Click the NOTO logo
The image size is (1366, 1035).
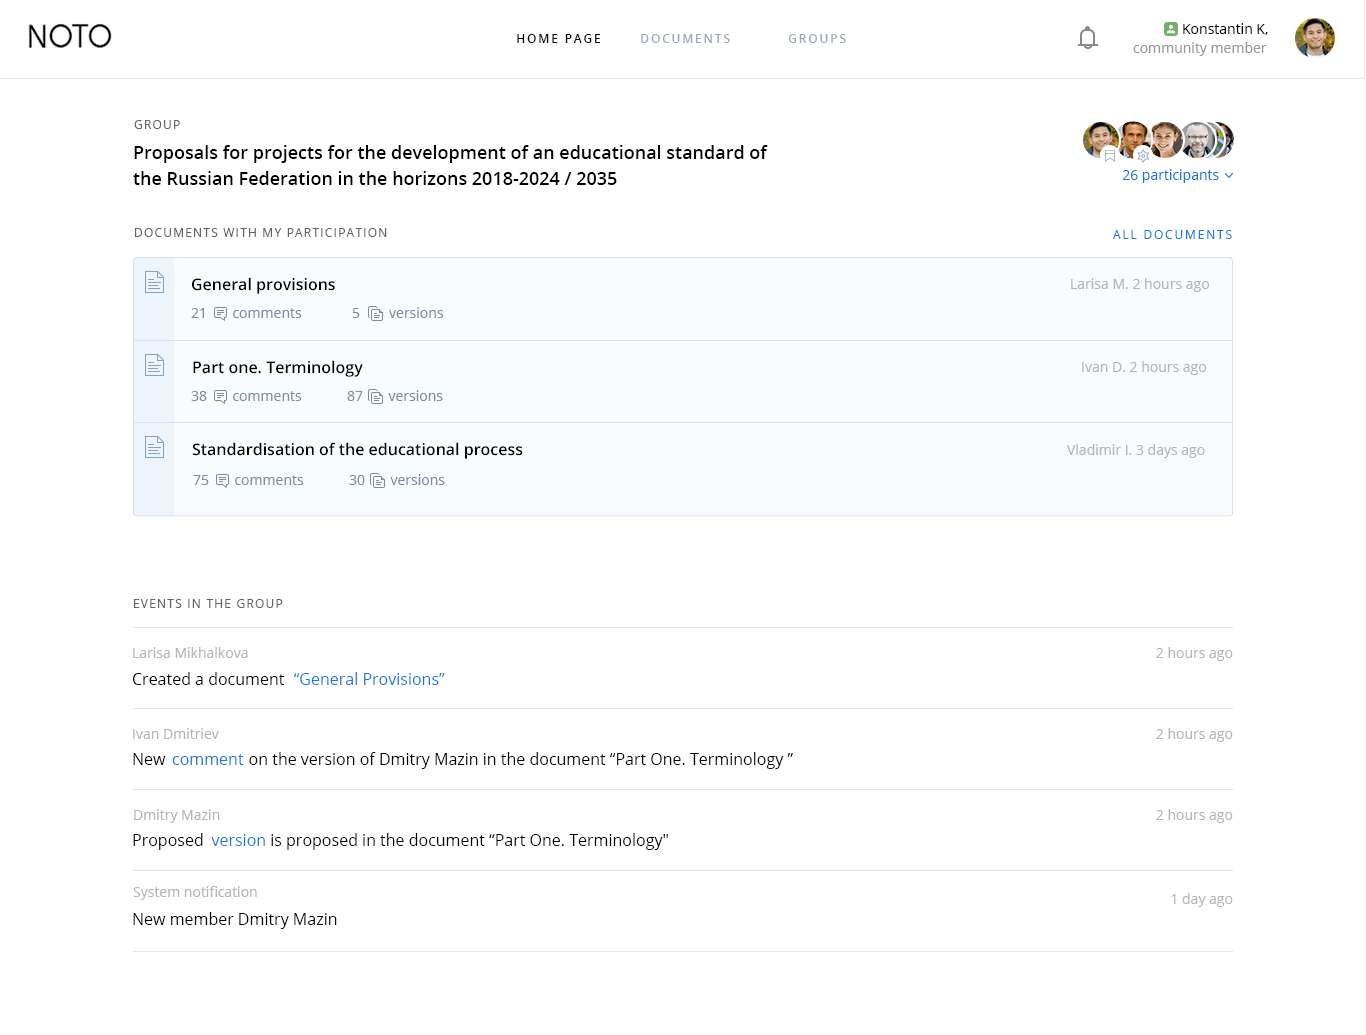click(x=69, y=37)
